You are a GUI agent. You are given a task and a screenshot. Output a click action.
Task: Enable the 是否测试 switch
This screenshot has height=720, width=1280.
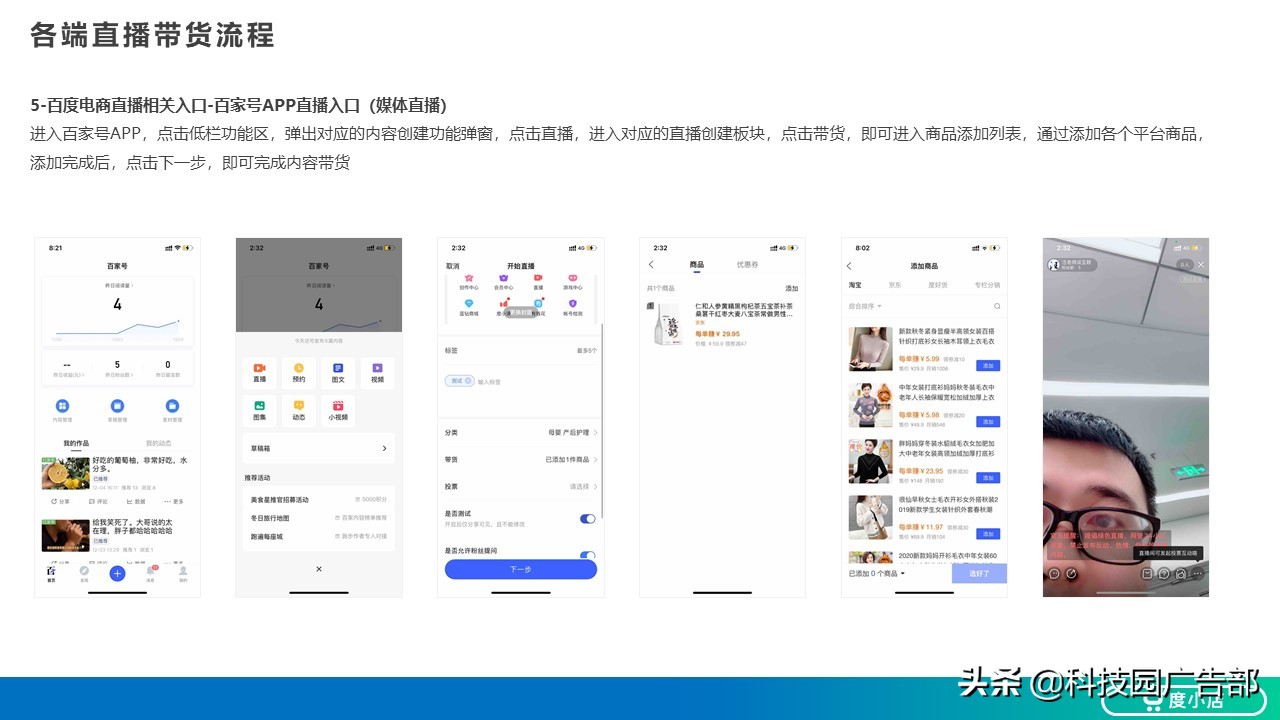pyautogui.click(x=588, y=518)
